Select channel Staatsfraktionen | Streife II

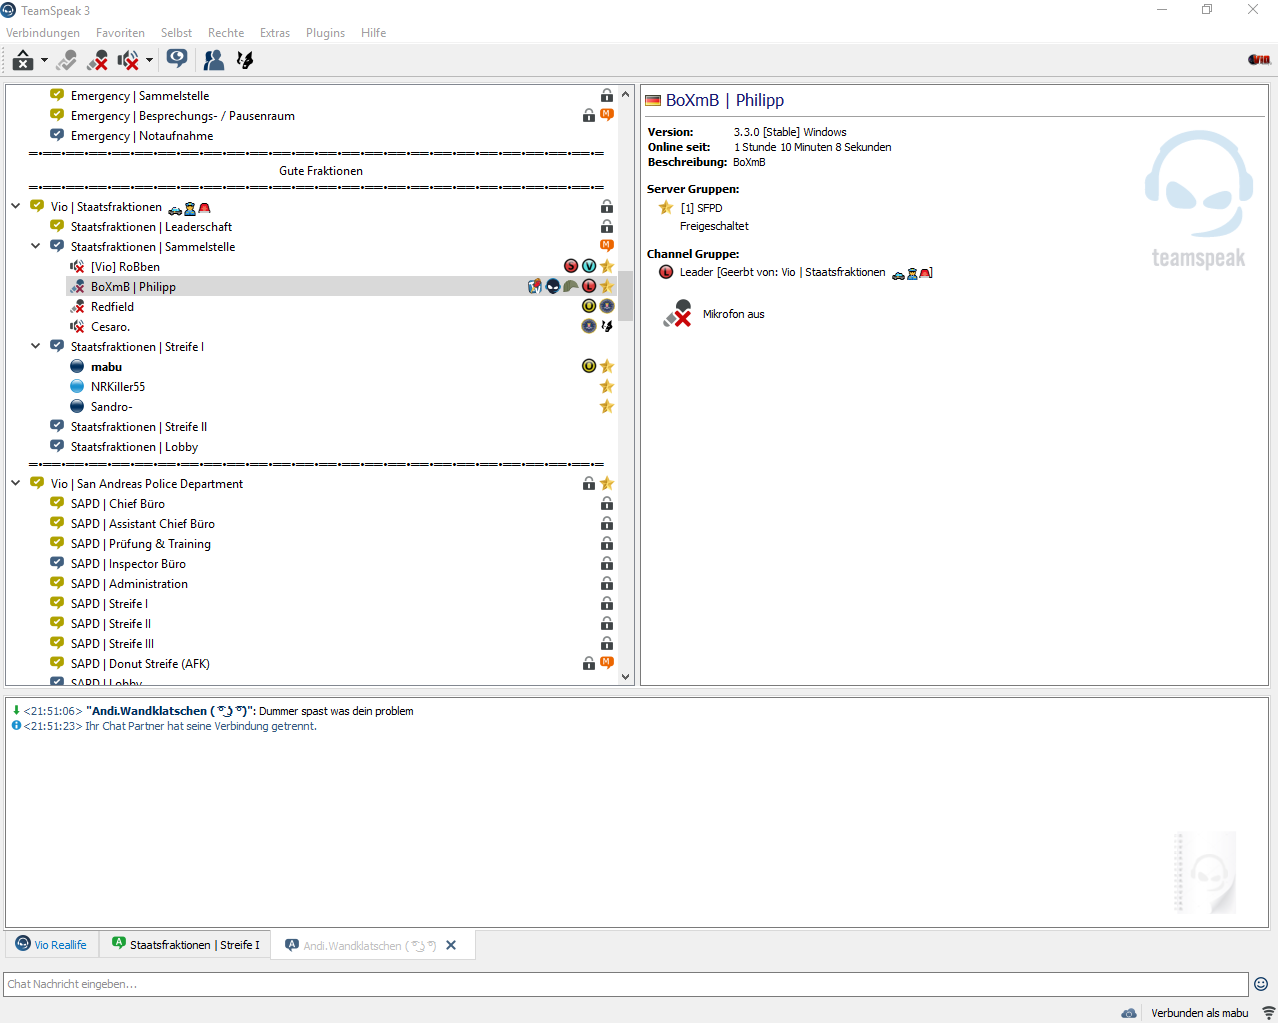pos(139,427)
